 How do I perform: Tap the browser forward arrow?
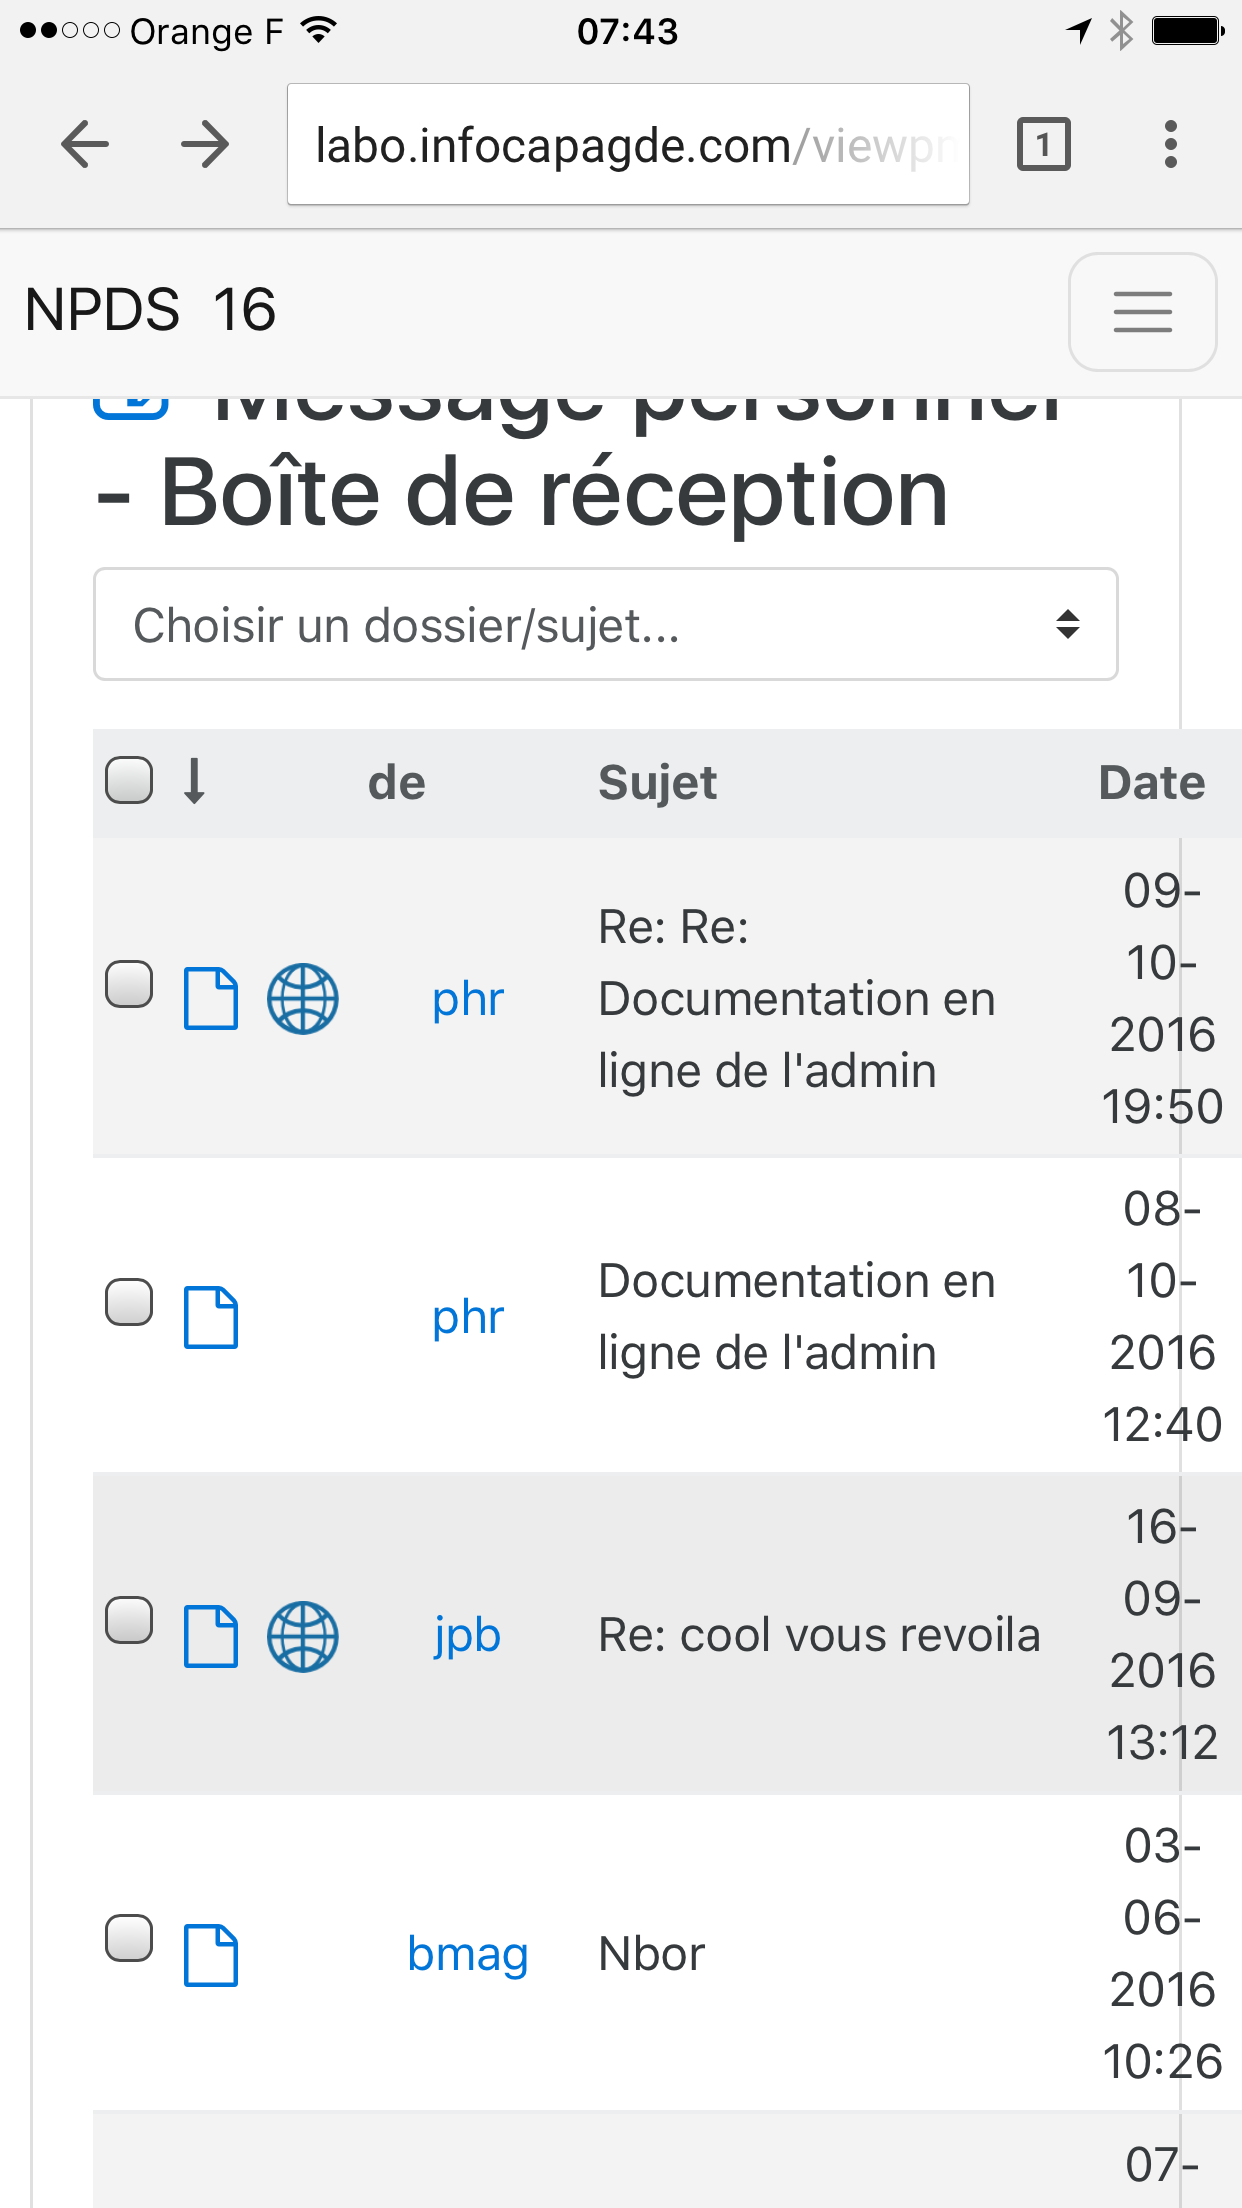[205, 145]
